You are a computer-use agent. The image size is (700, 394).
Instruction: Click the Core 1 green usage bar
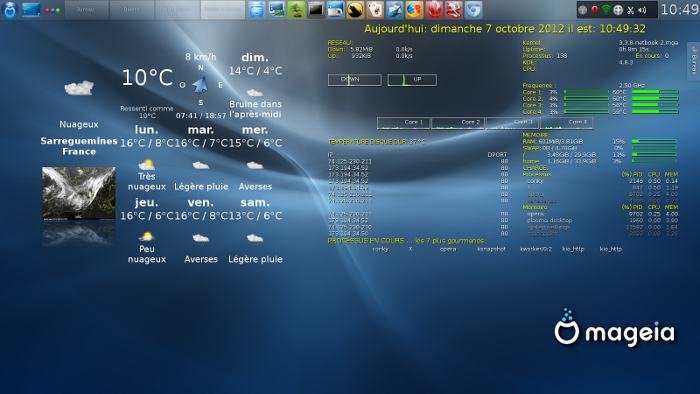point(587,92)
